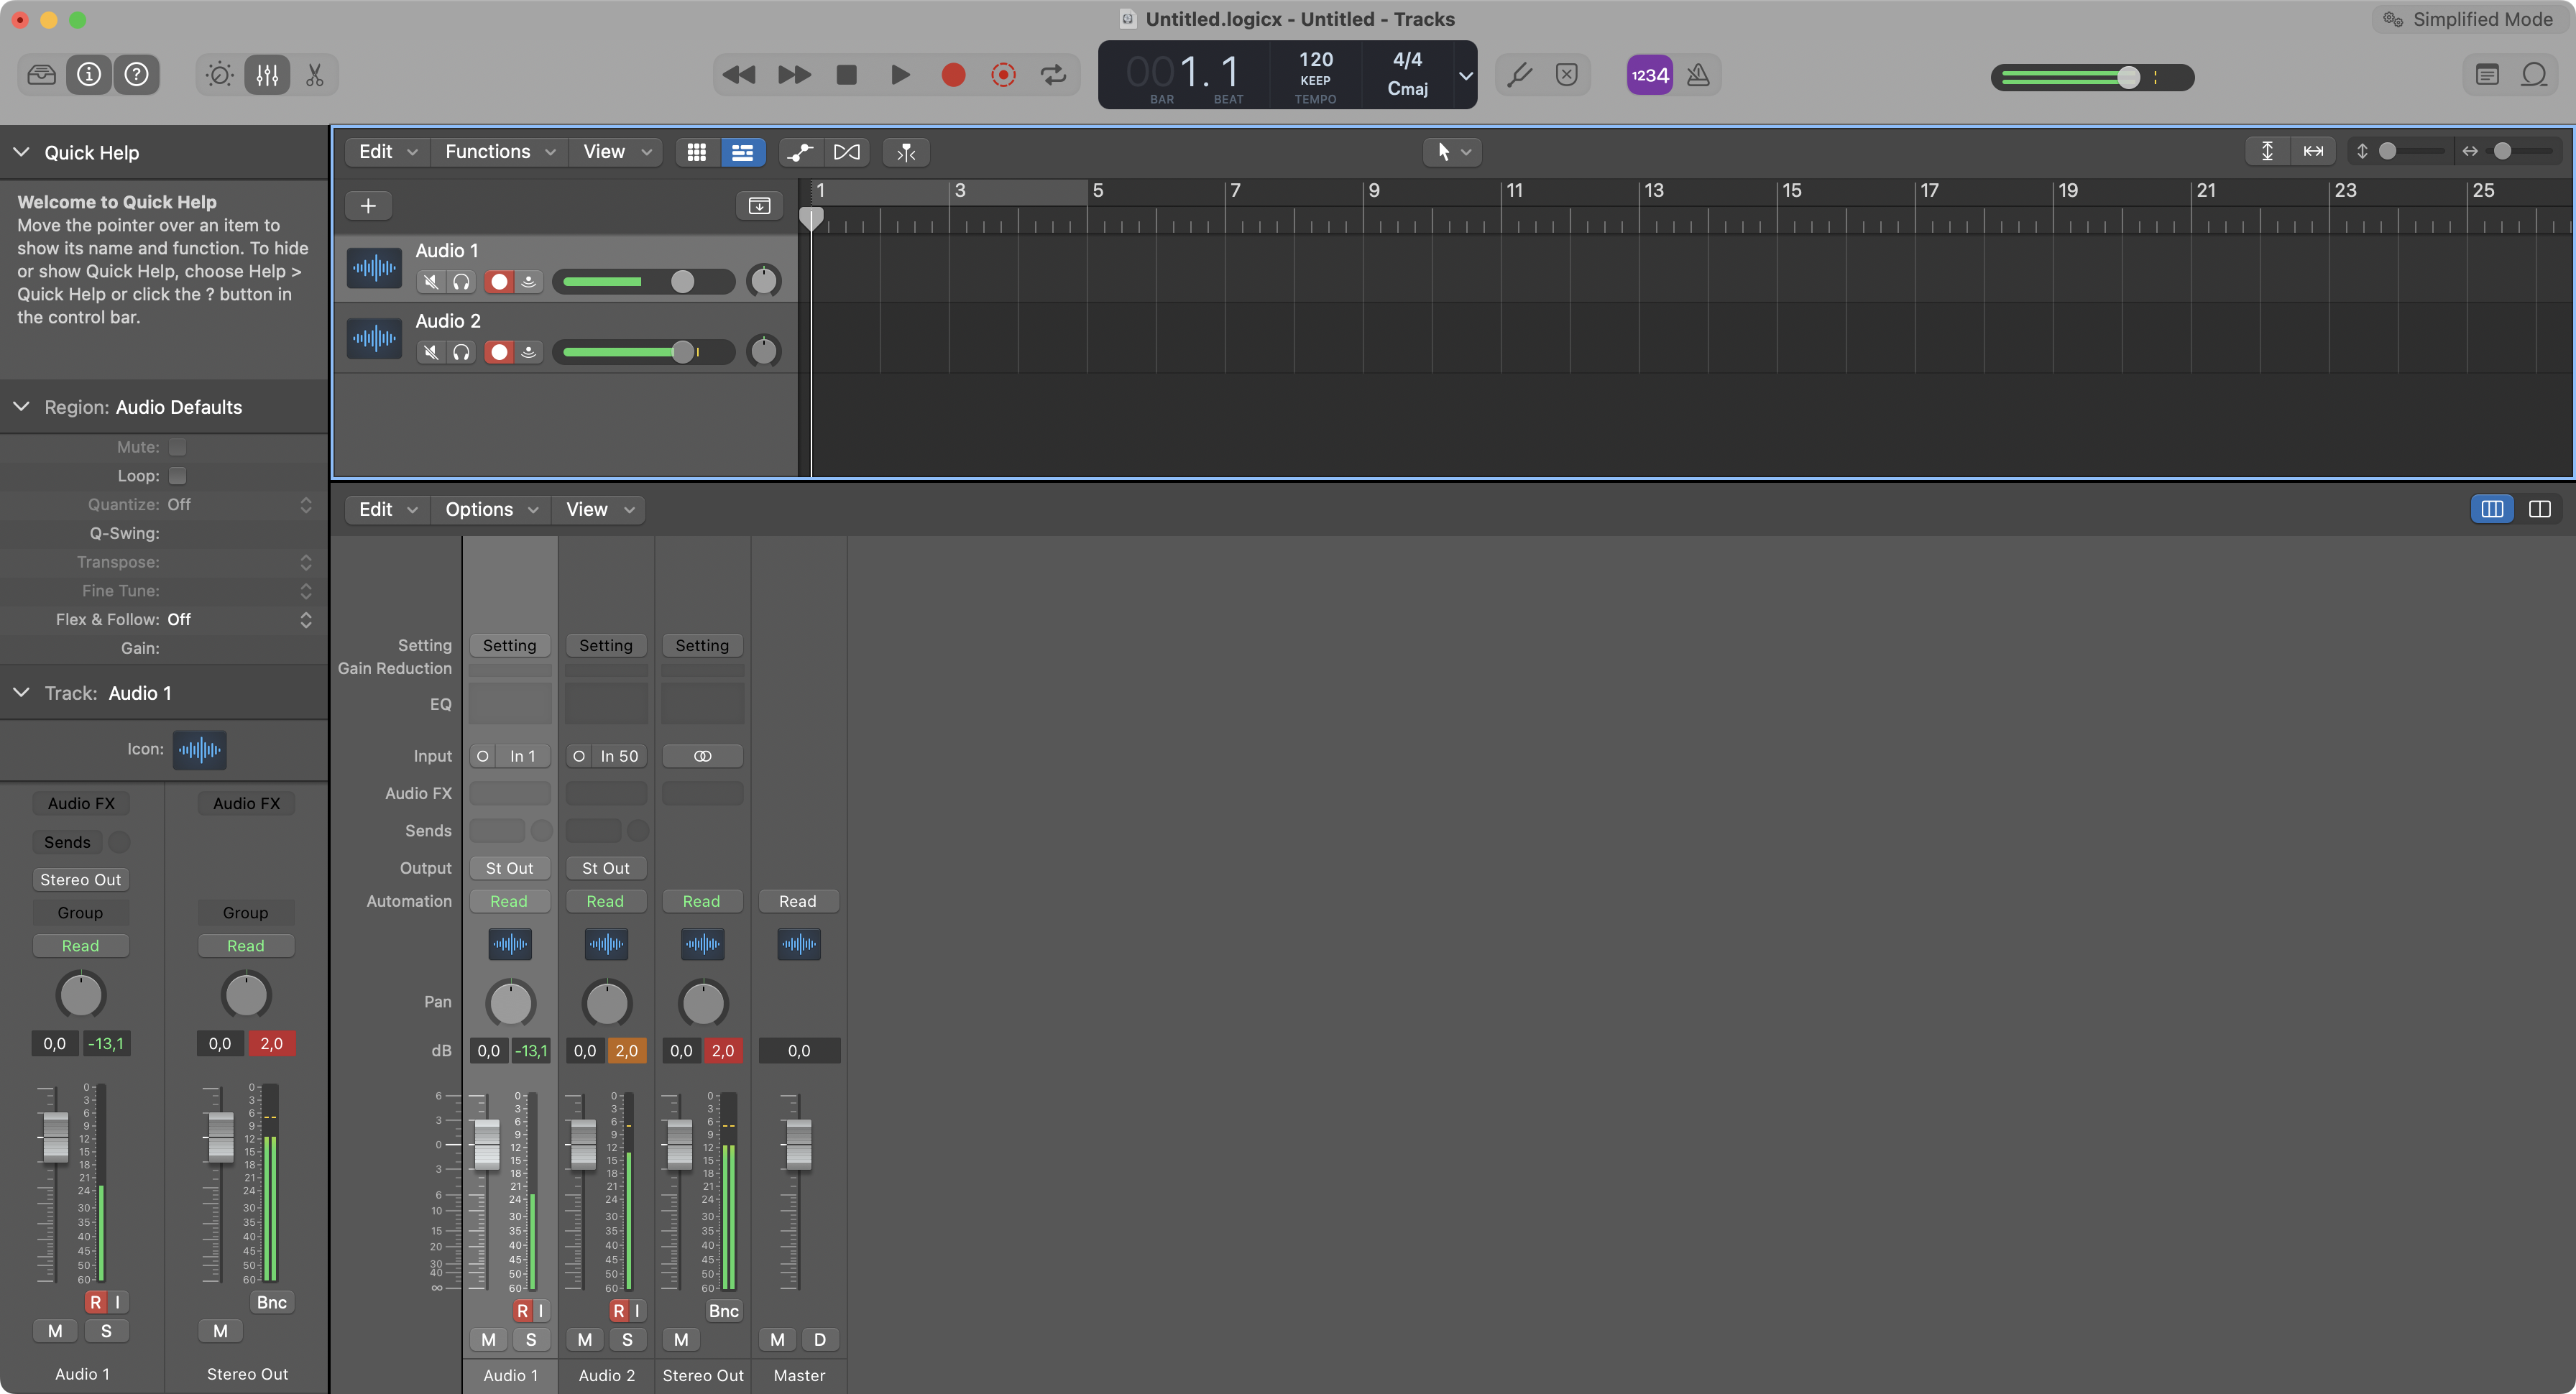Open the Library drawer icon

tap(41, 75)
